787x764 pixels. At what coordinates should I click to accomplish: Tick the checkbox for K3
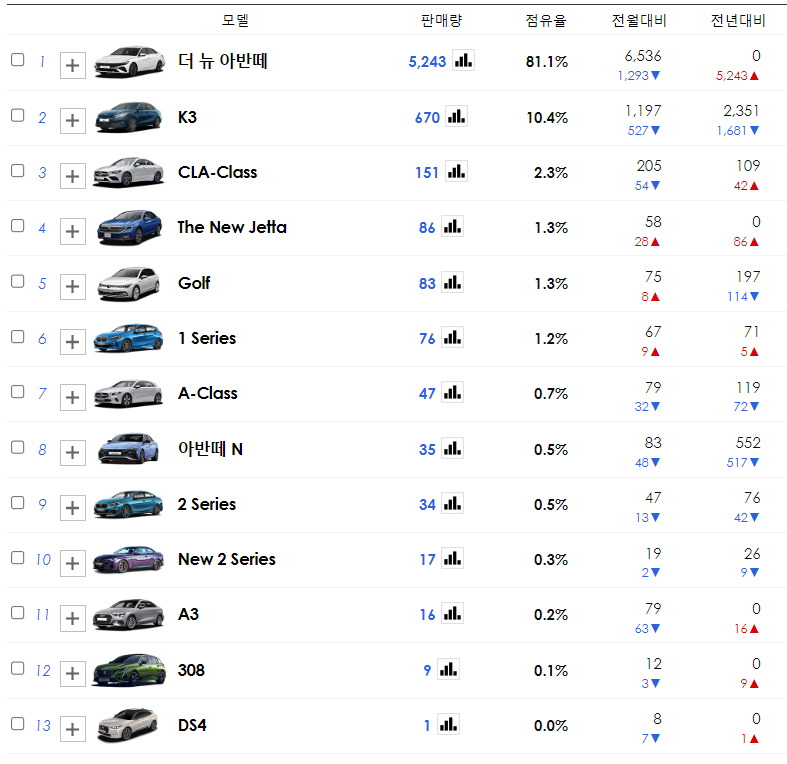pos(18,115)
